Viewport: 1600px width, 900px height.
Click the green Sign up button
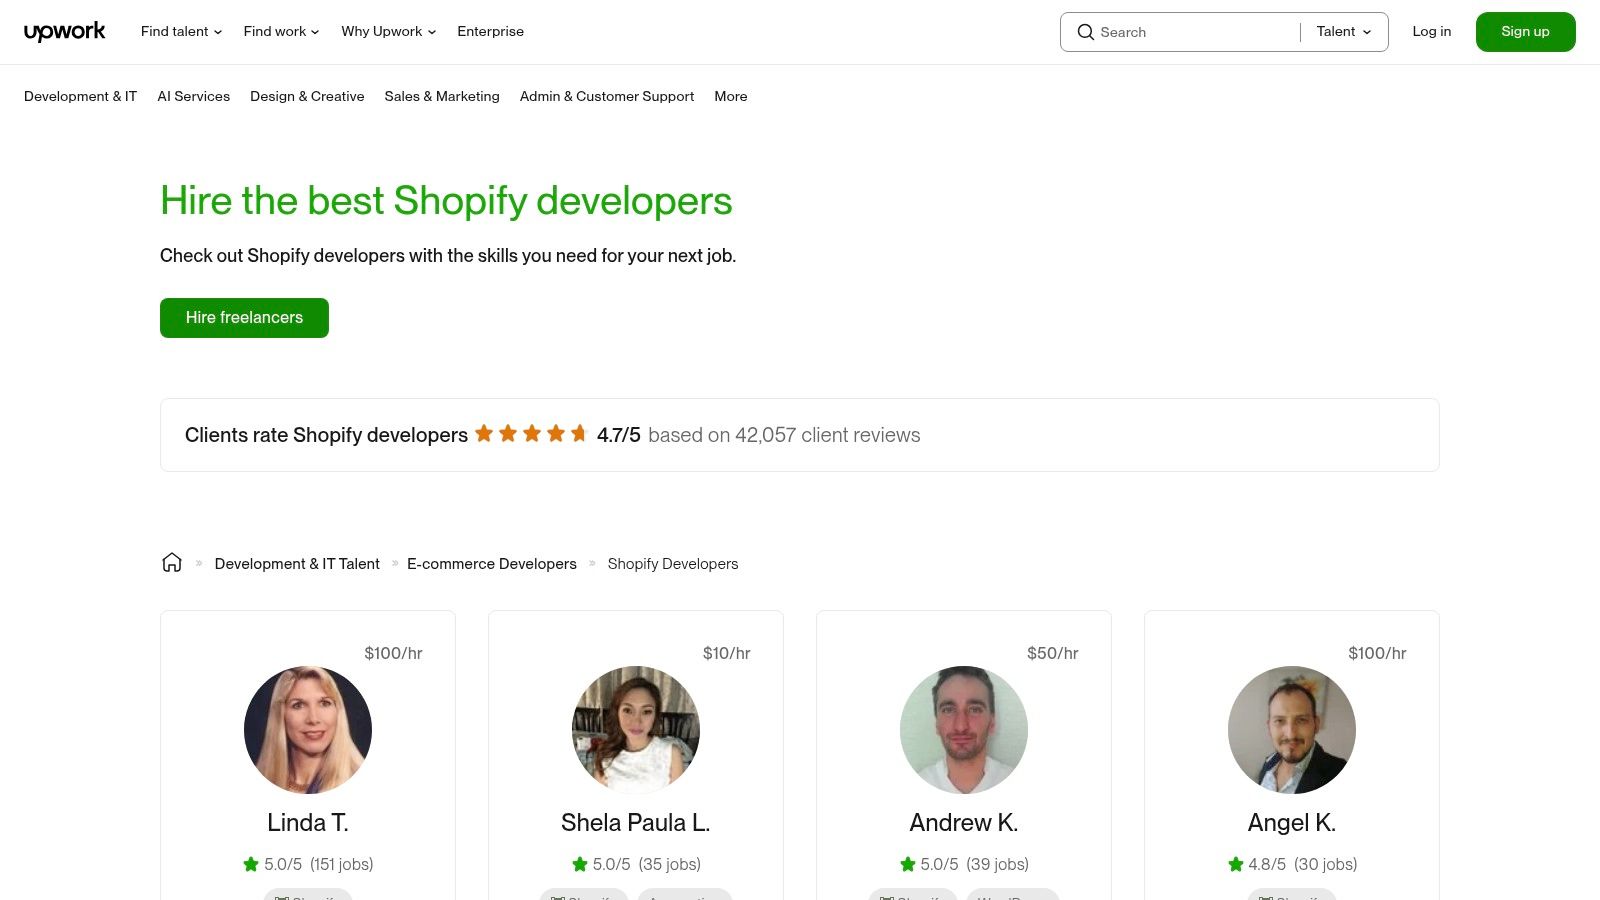tap(1526, 32)
